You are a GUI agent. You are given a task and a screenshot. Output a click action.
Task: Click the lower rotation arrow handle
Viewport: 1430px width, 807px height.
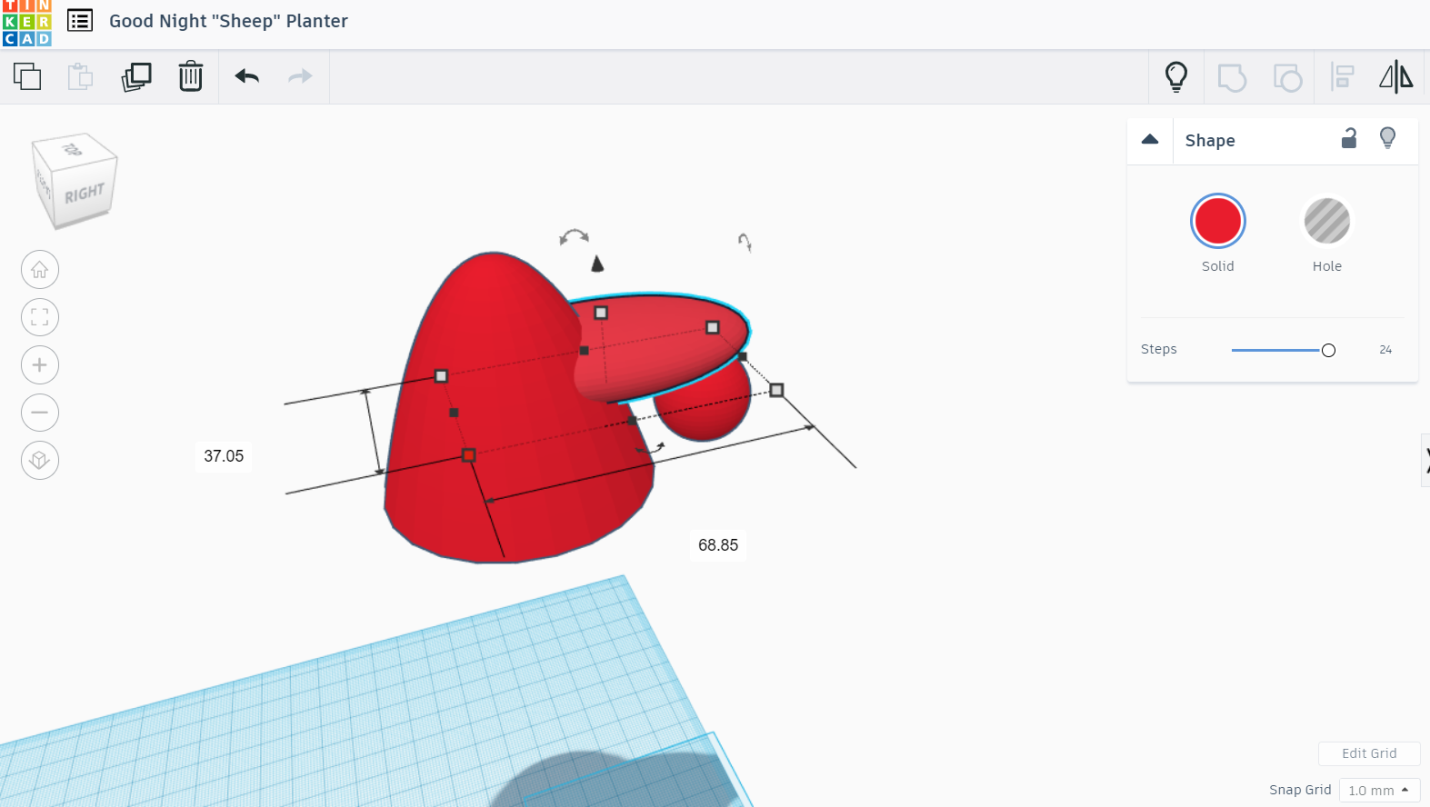(650, 451)
